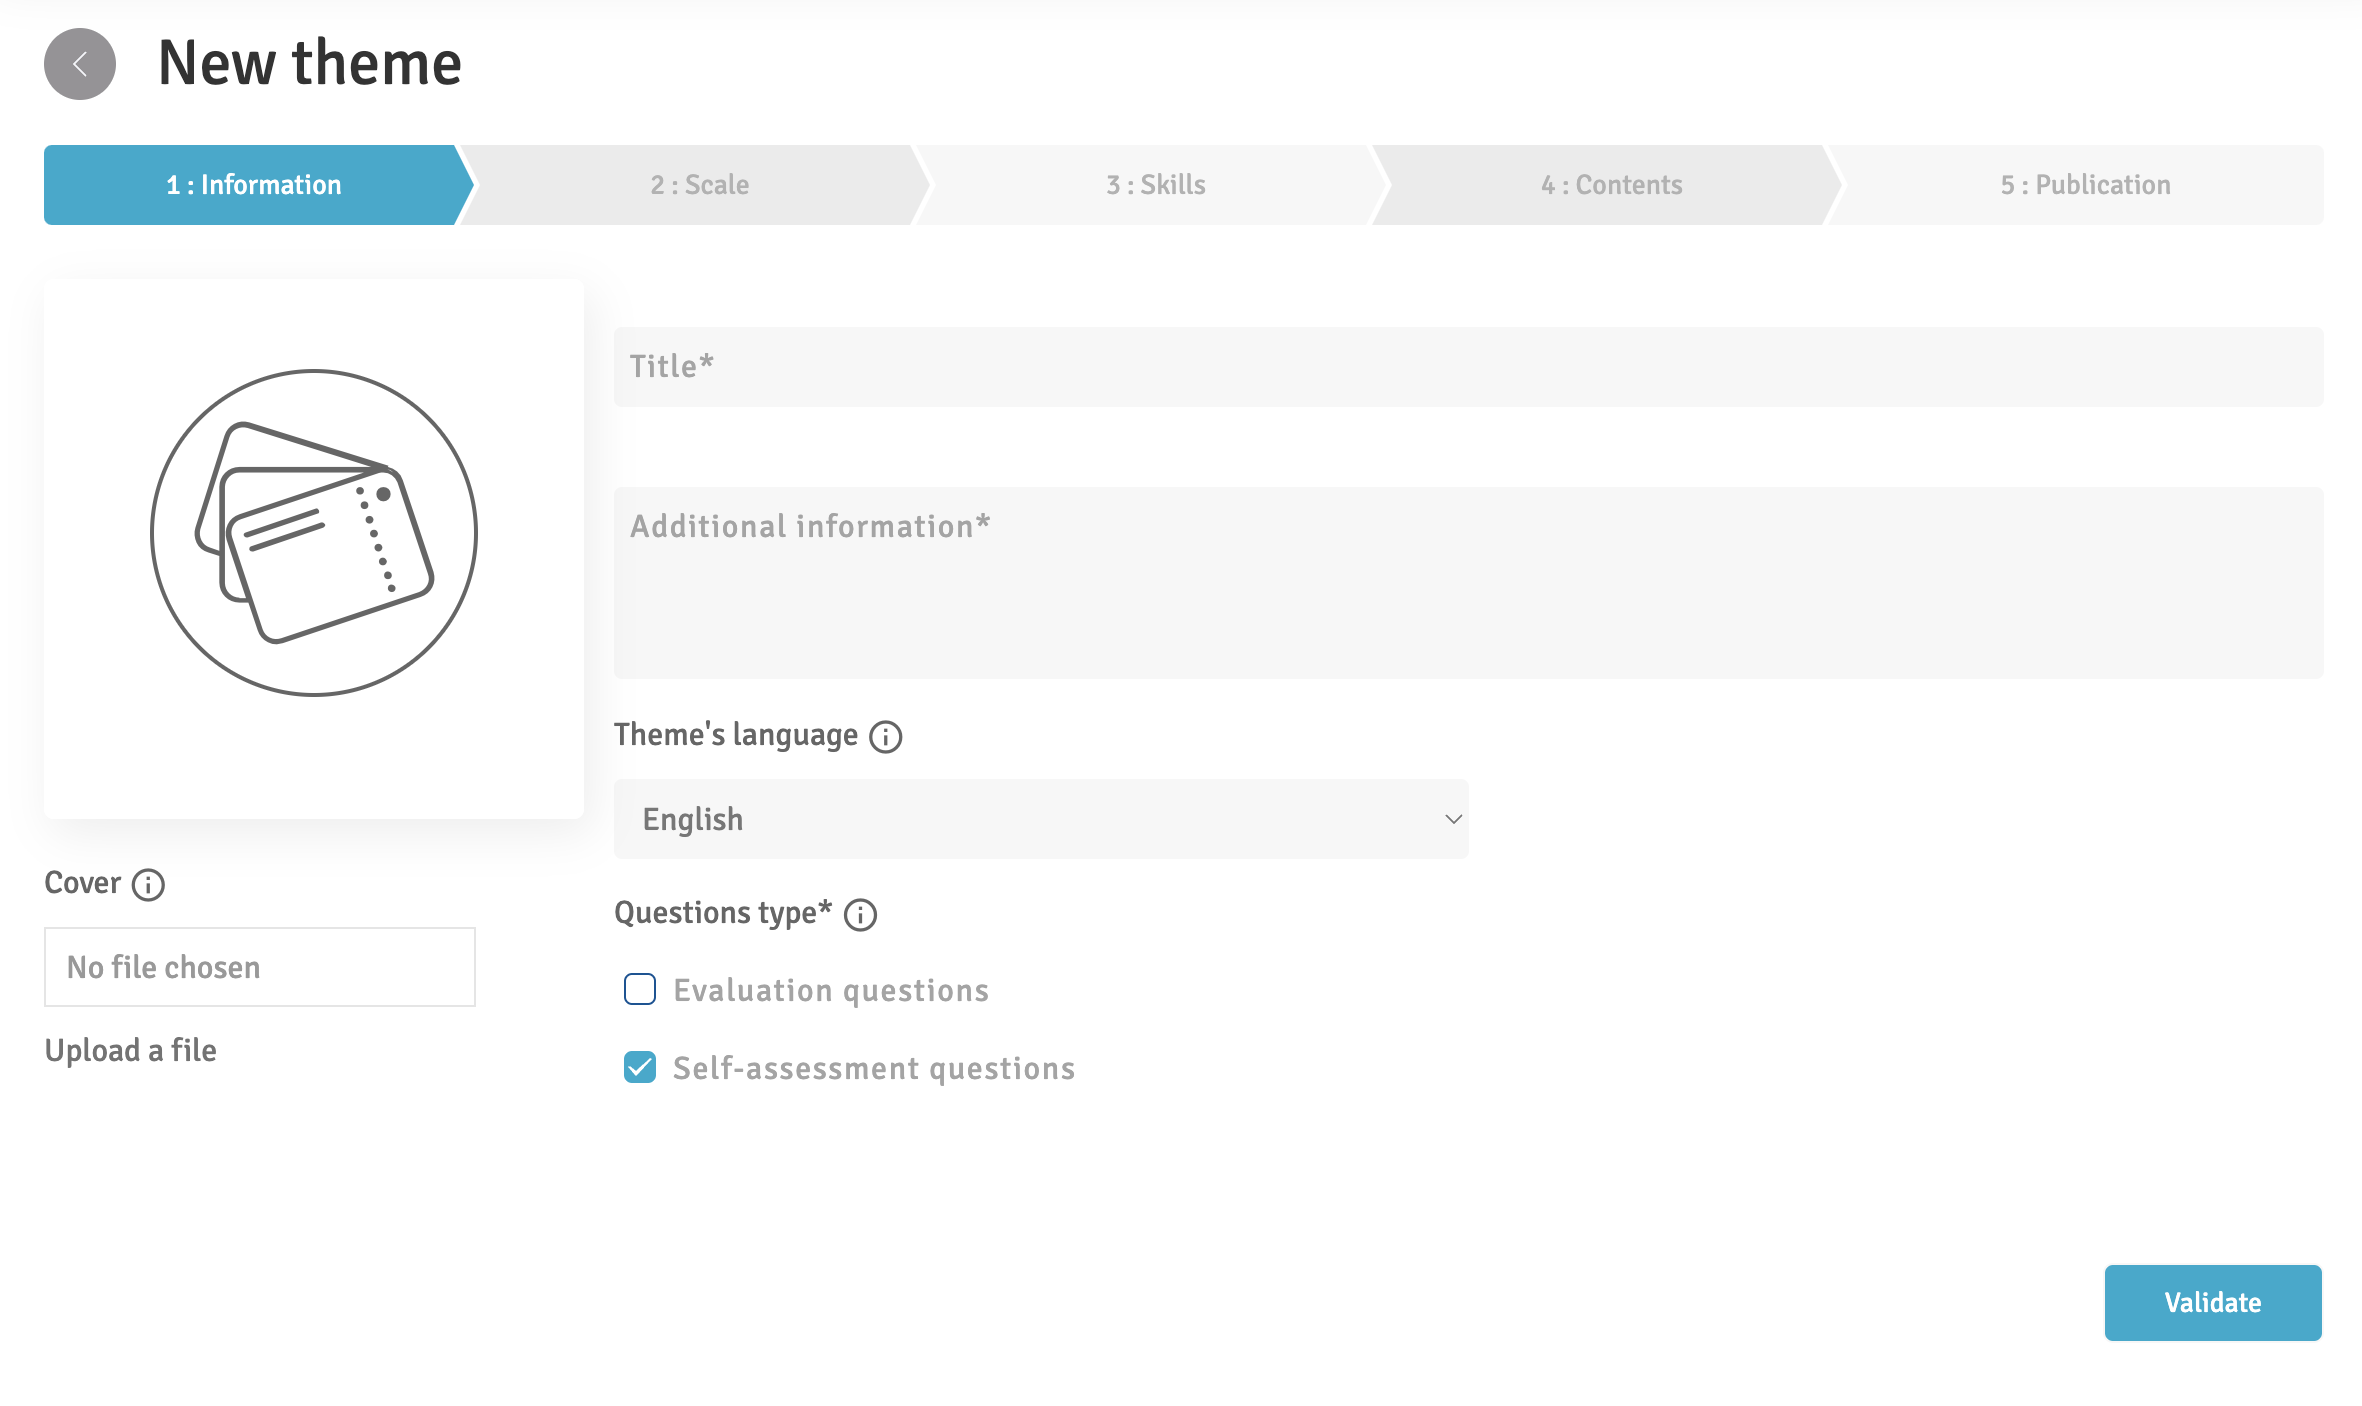Click the Theme's language info icon
The width and height of the screenshot is (2362, 1406).
[x=885, y=737]
